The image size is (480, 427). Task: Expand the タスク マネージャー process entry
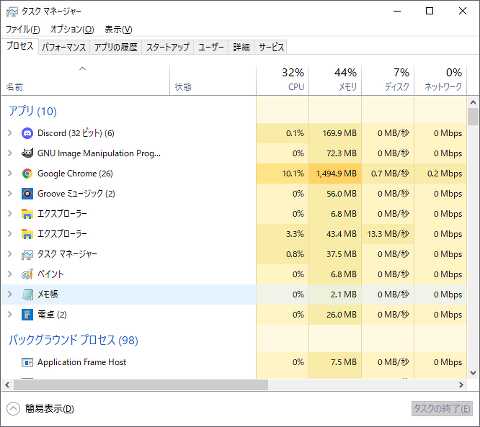click(10, 254)
